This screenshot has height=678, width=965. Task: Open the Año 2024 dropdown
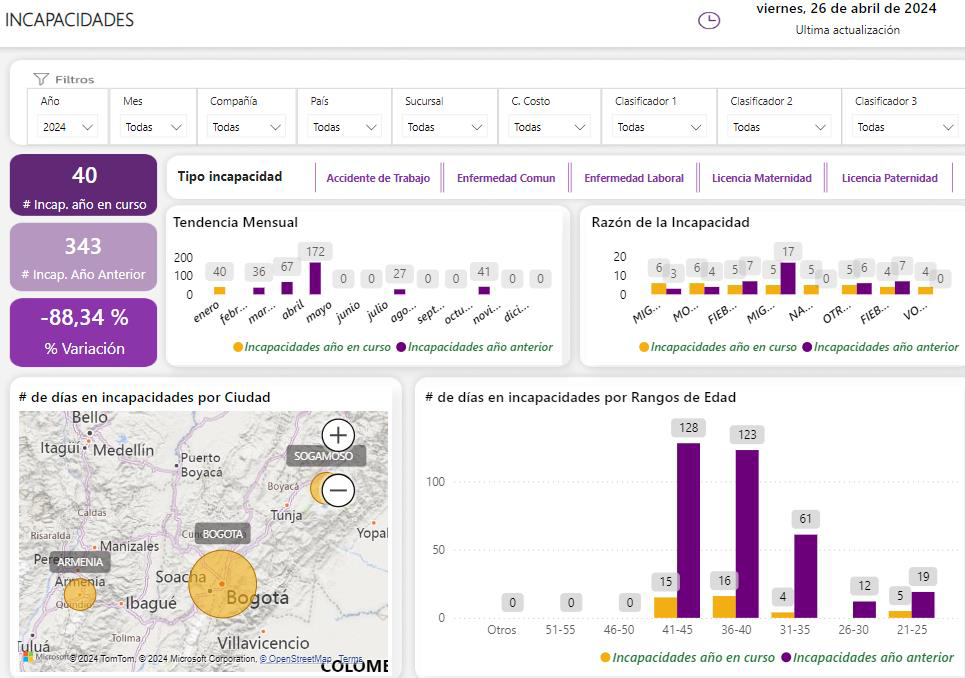coord(66,127)
